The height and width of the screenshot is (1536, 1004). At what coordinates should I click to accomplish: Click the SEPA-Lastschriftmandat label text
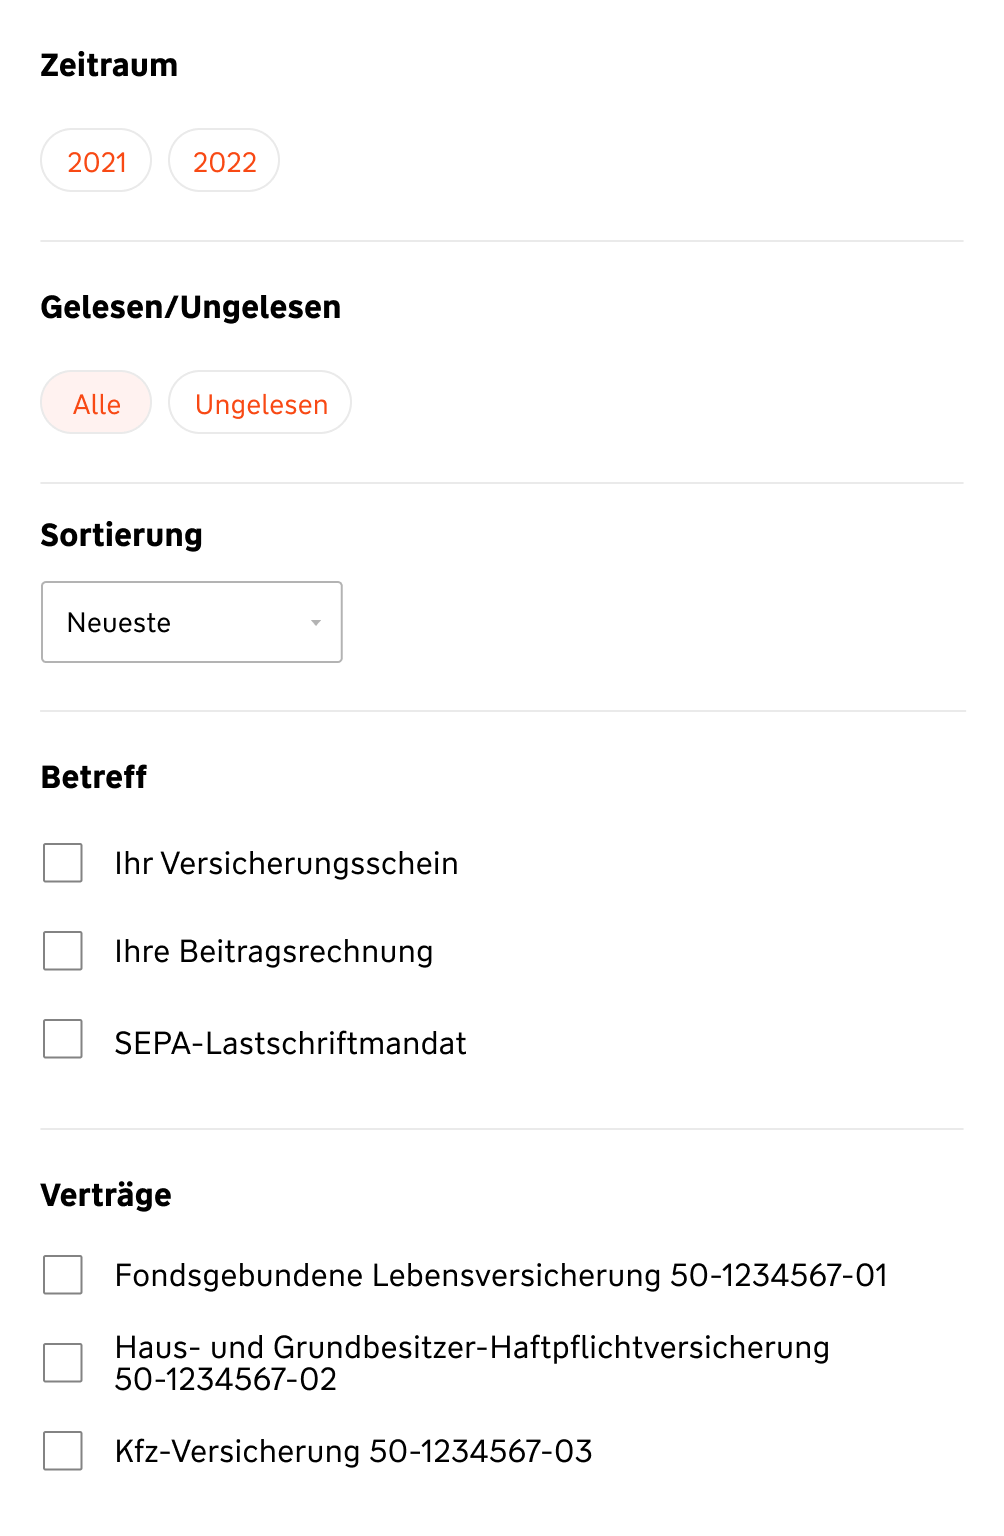(x=290, y=1044)
